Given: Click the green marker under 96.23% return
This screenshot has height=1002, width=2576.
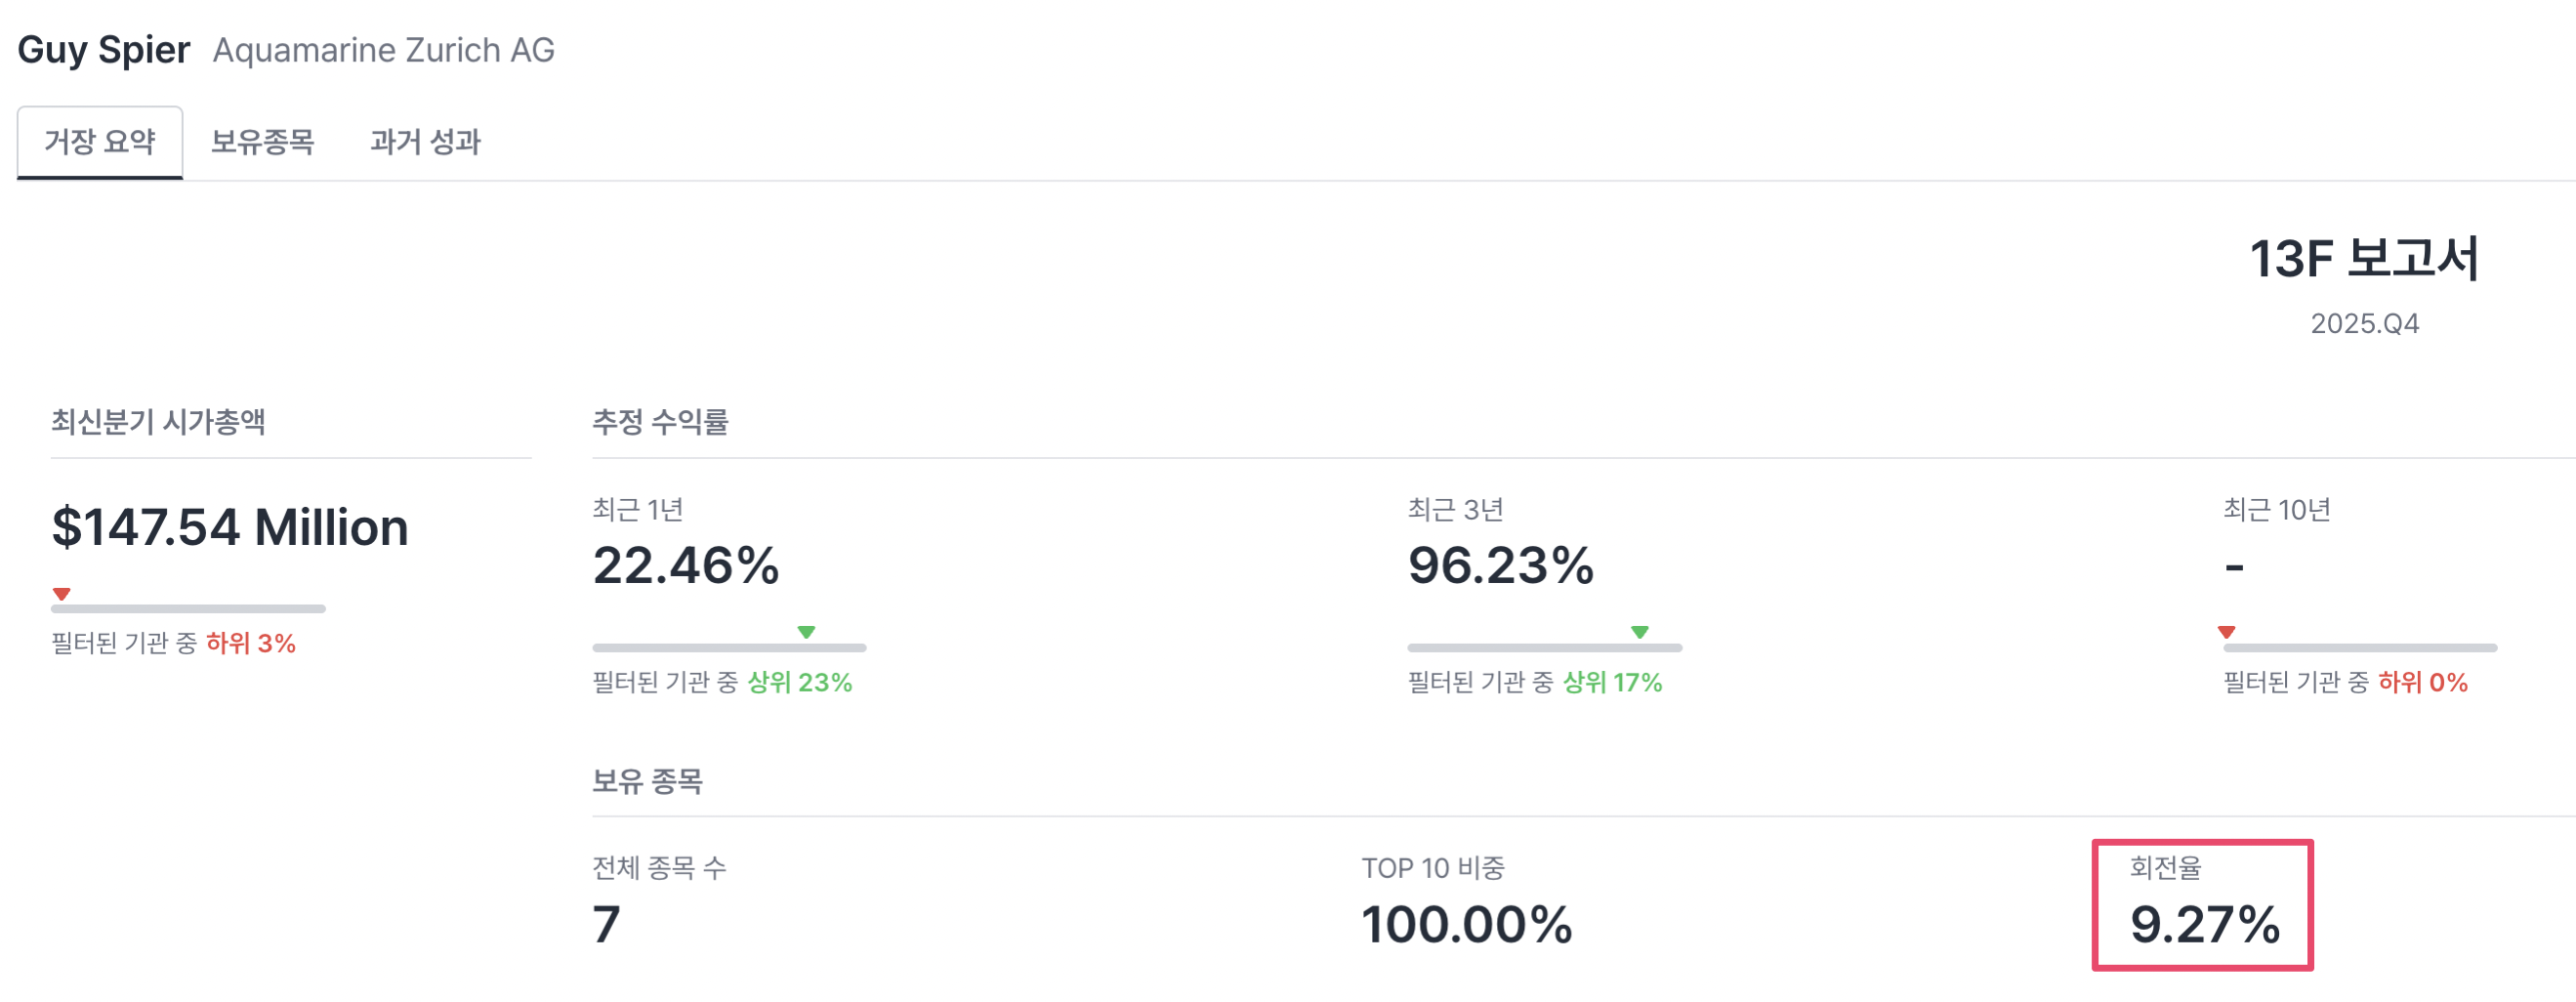Looking at the screenshot, I should (x=1639, y=632).
